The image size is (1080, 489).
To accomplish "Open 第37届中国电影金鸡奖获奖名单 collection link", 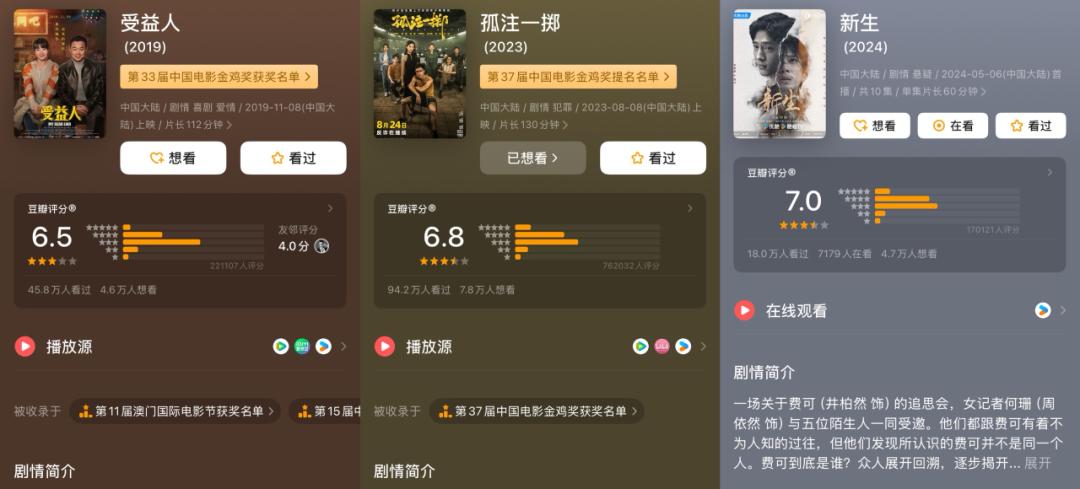I will click(x=537, y=411).
